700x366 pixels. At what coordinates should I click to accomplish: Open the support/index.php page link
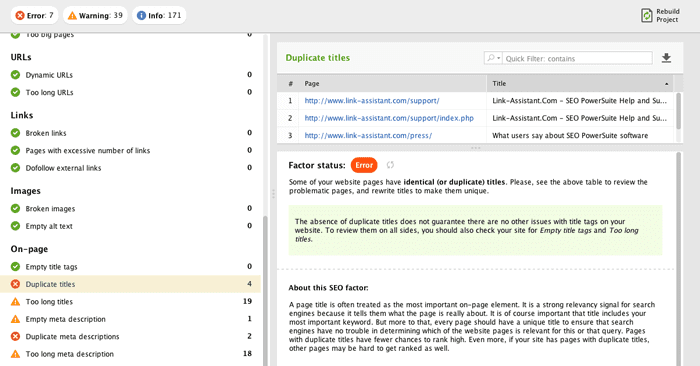pyautogui.click(x=389, y=118)
